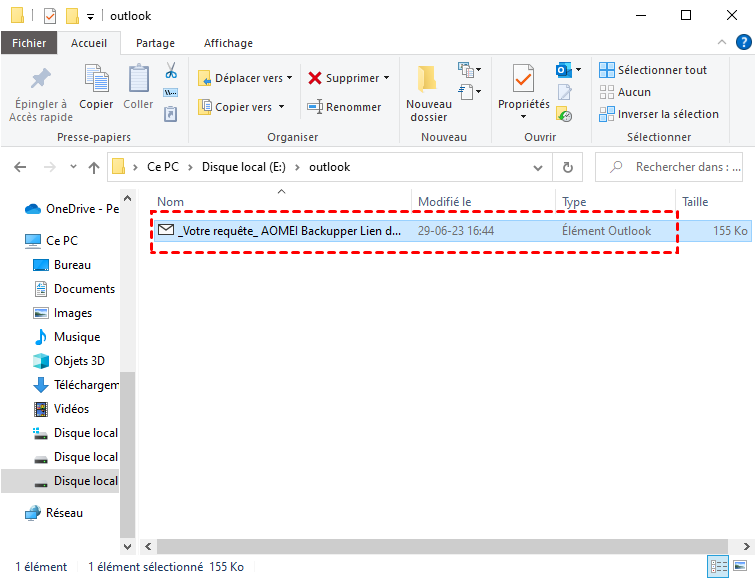Open Déplacer vers dropdown
Screen dimensions: 756x579
pos(245,78)
